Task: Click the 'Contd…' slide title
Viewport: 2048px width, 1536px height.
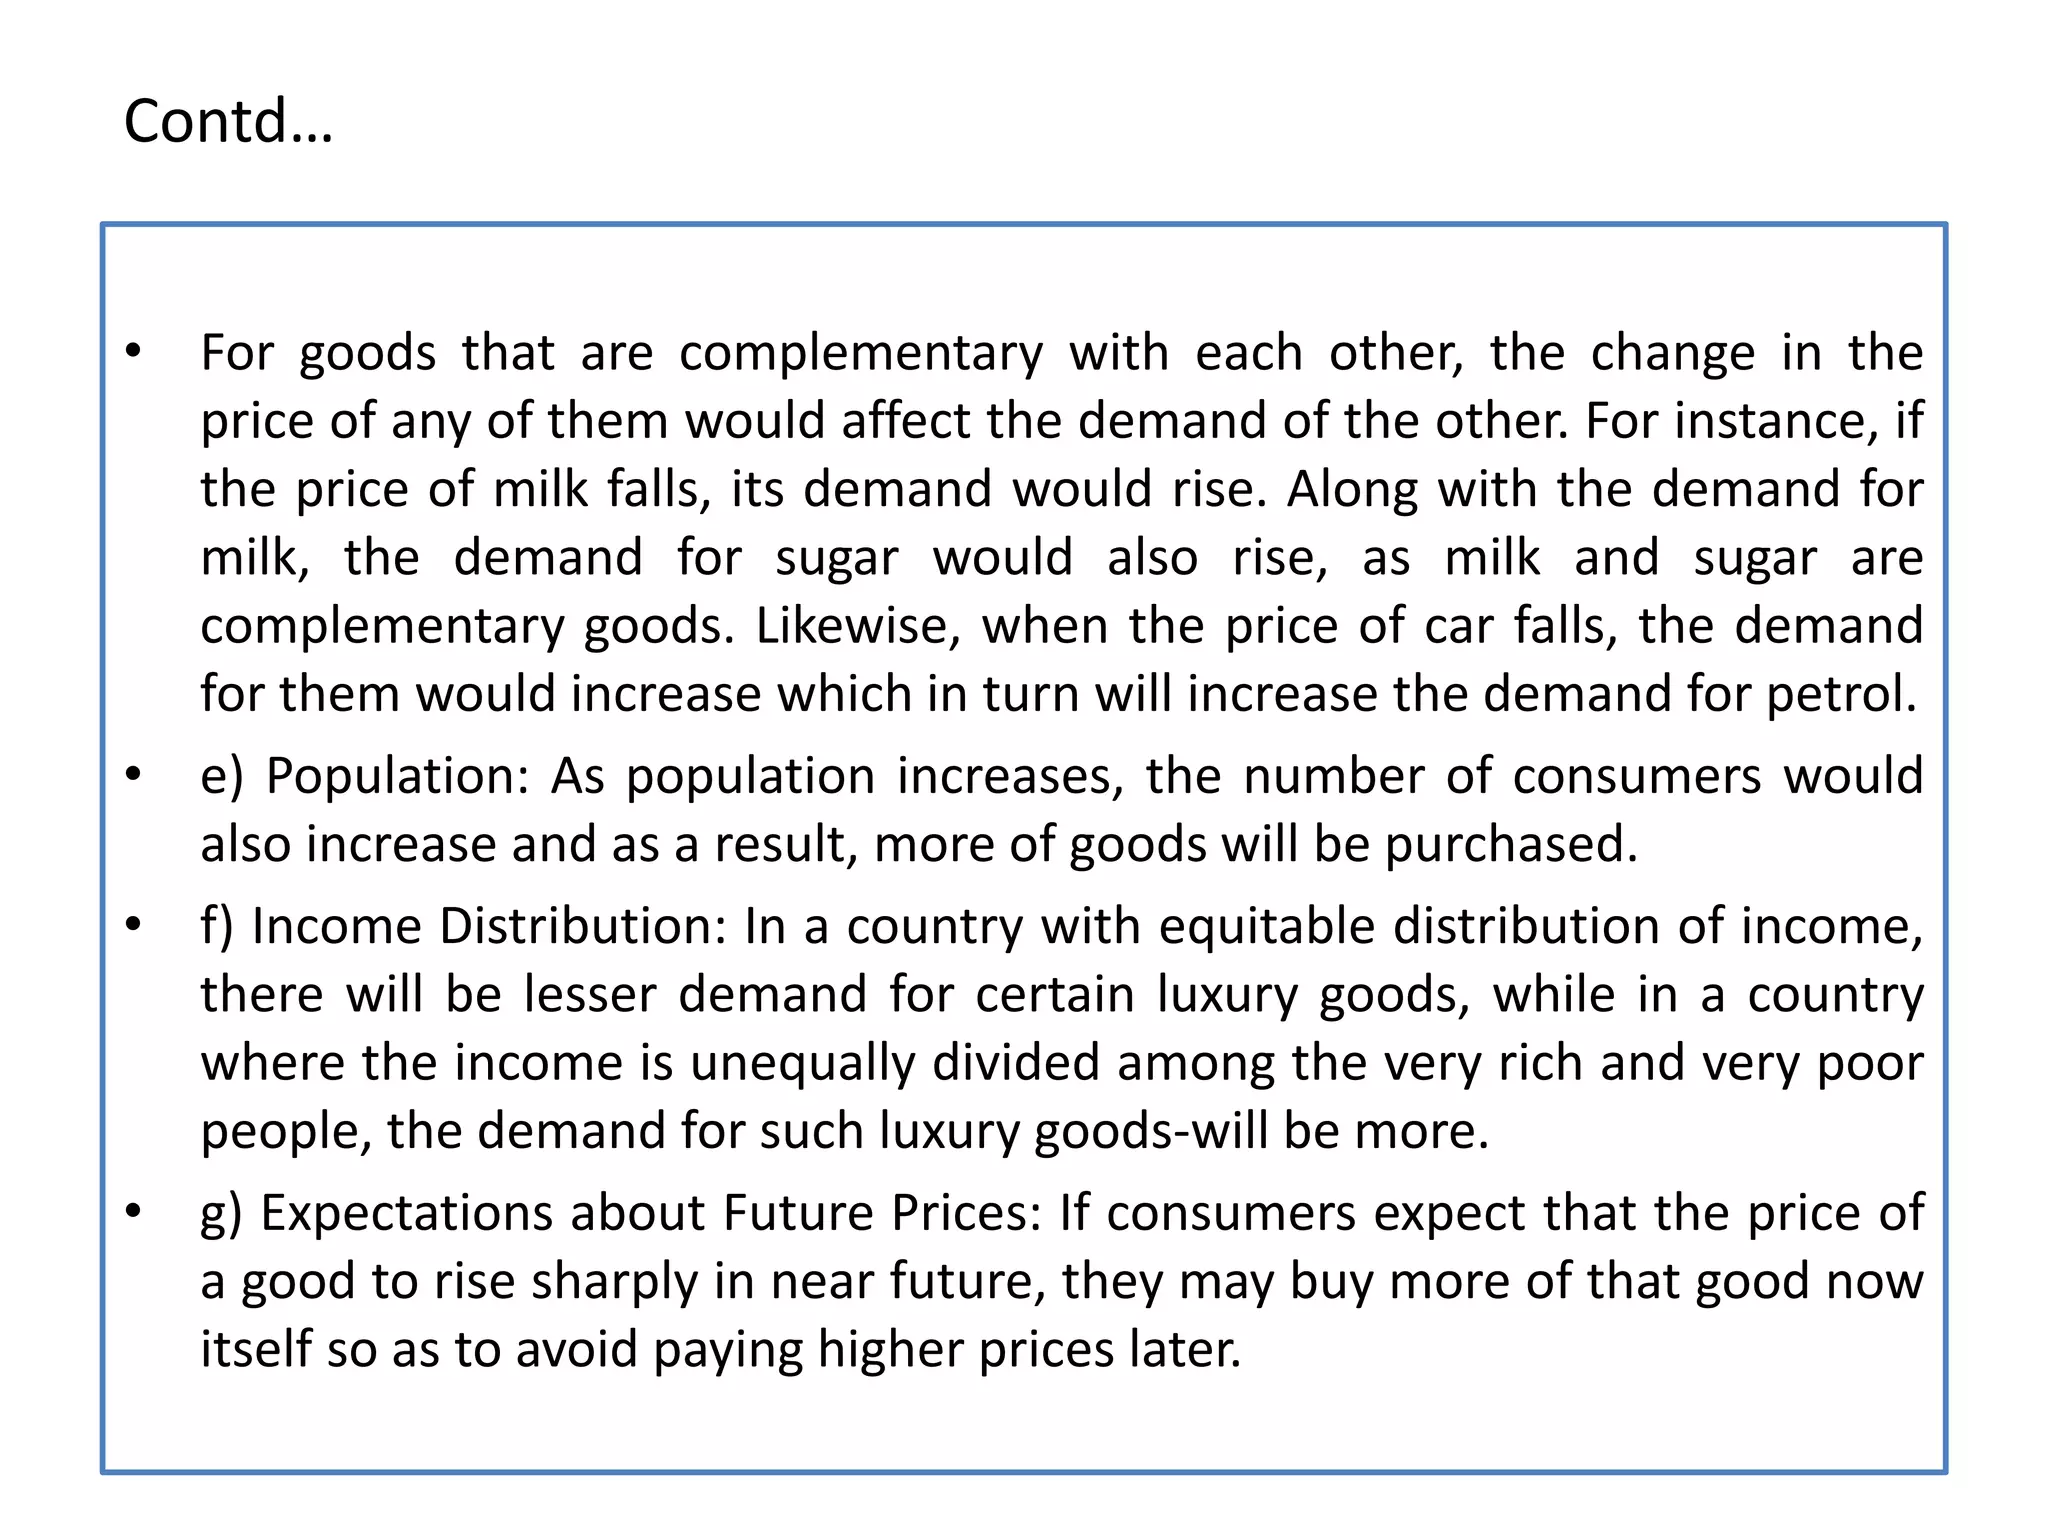Action: pos(228,122)
